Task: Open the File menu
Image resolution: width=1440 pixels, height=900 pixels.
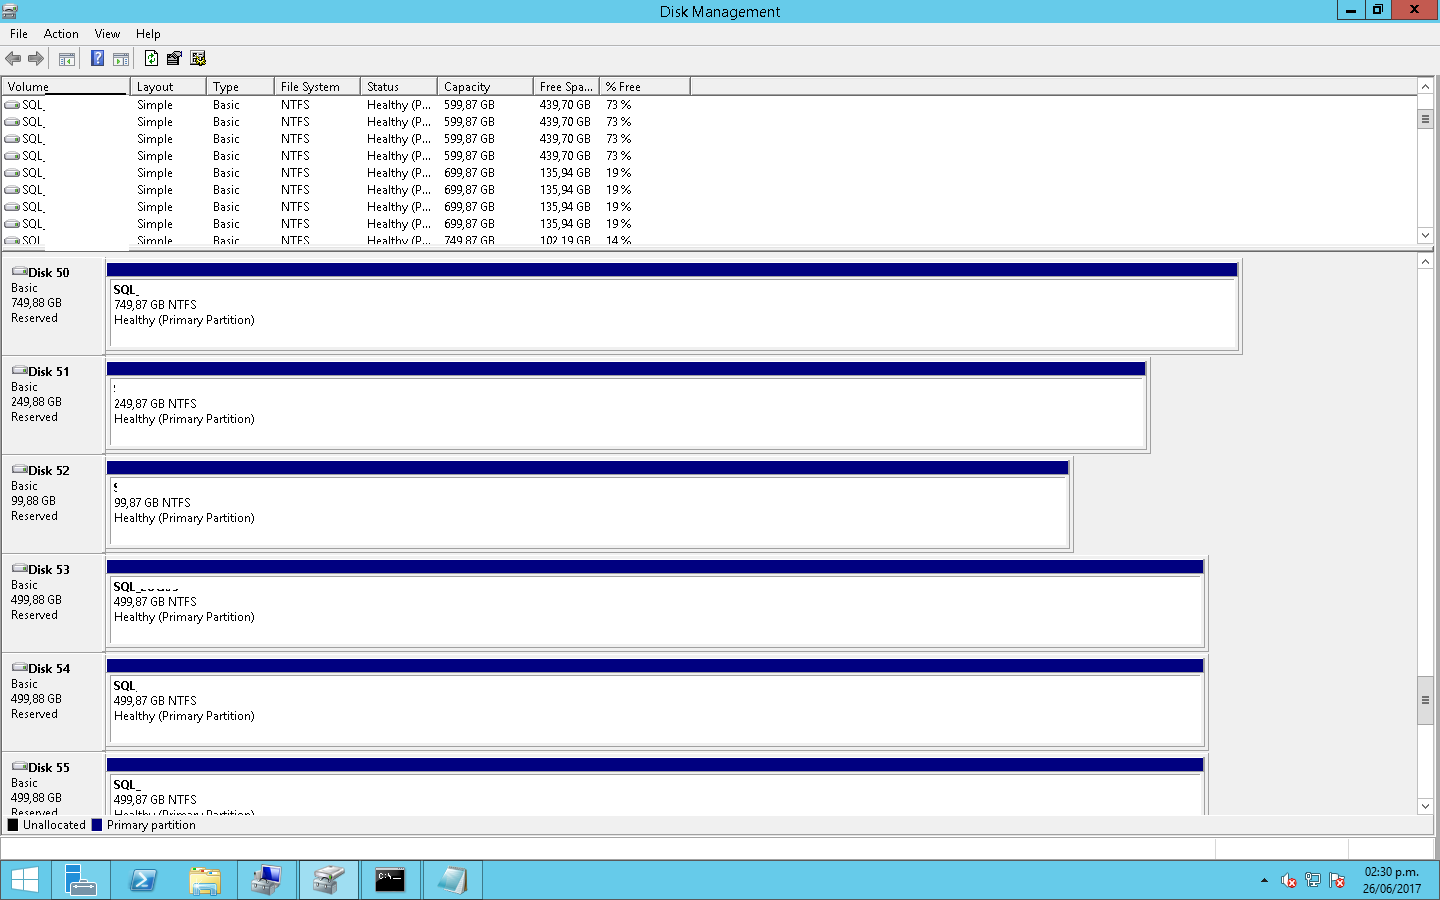Action: 19,34
